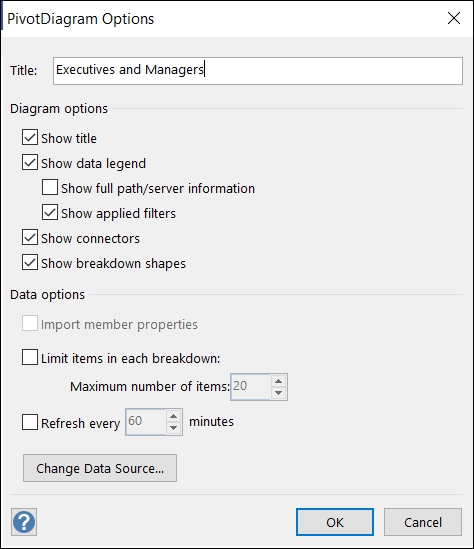474x549 pixels.
Task: Open the Help icon button
Action: click(x=24, y=522)
